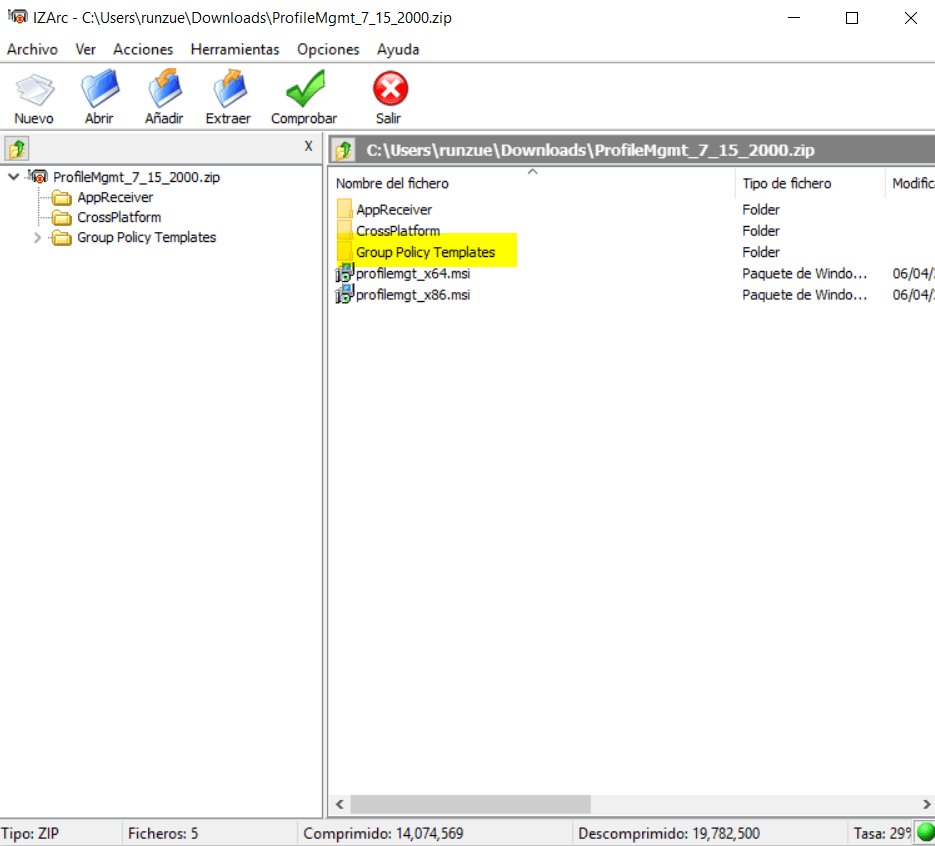
Task: Select the Añadir icon to add files
Action: [x=163, y=90]
